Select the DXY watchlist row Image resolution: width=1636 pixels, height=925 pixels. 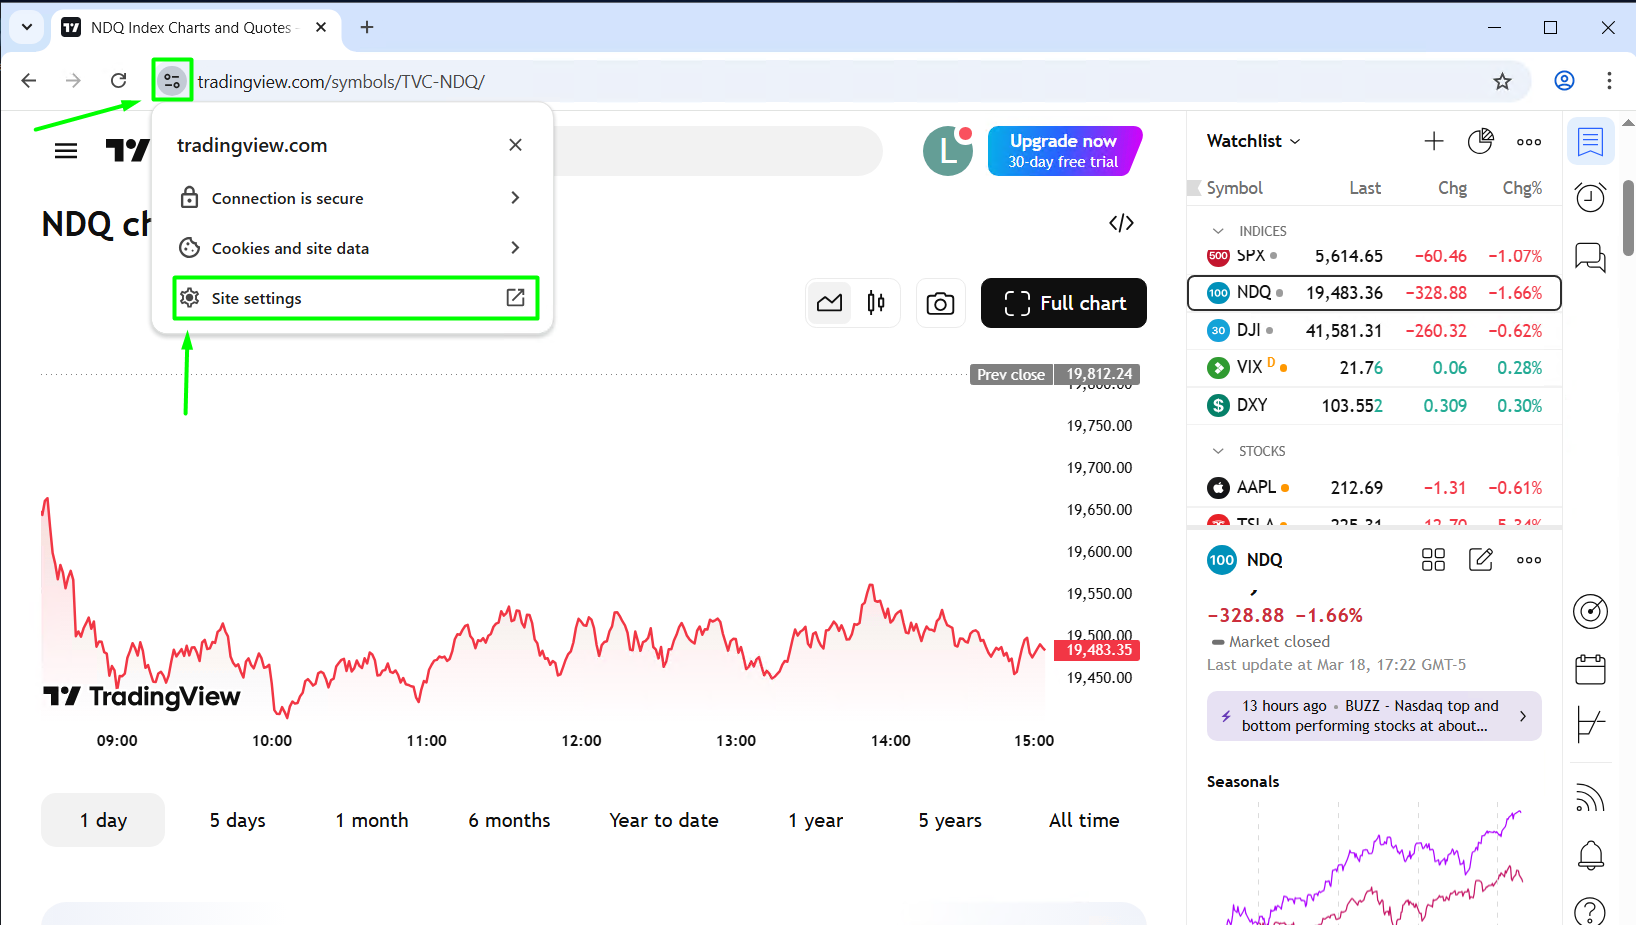pyautogui.click(x=1374, y=405)
